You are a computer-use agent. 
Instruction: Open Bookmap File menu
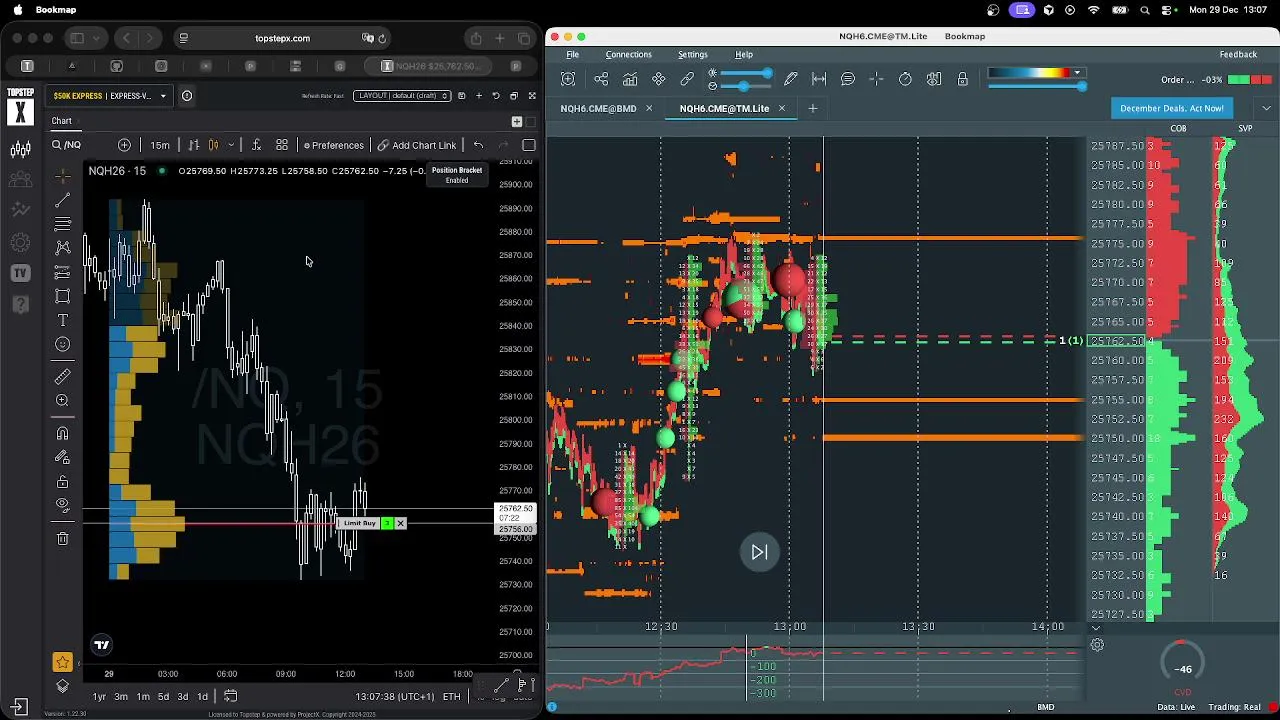[x=572, y=55]
